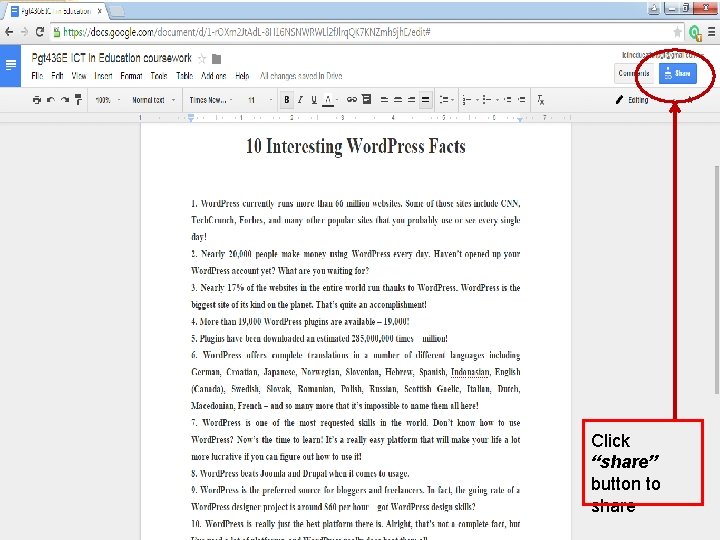
Task: Open the Format menu
Action: [131, 76]
